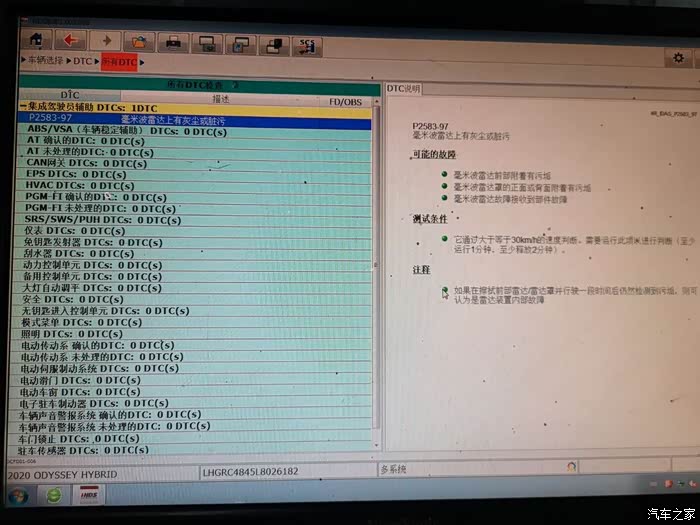This screenshot has width=700, height=525.
Task: Select 车门锁止 DTCs row
Action: (188, 439)
